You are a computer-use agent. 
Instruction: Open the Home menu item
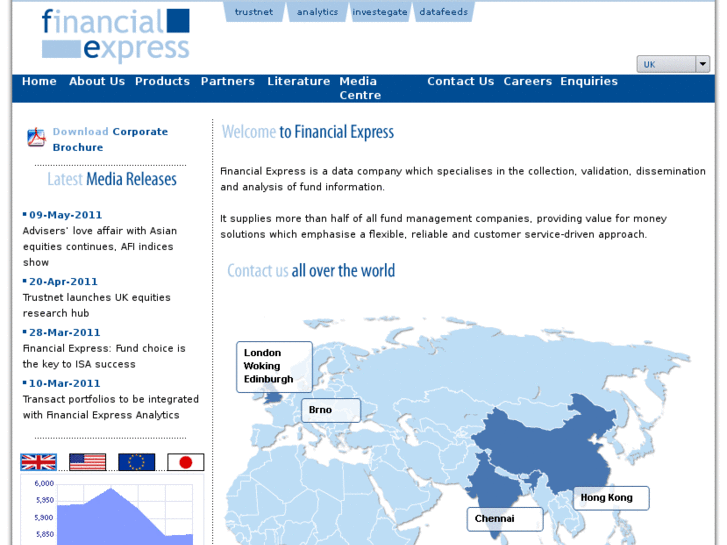point(39,81)
